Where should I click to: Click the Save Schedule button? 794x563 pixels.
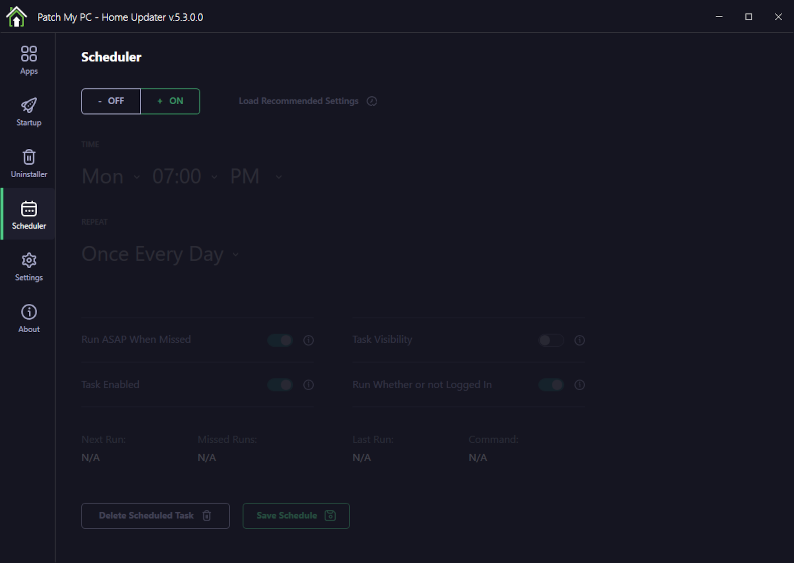296,516
